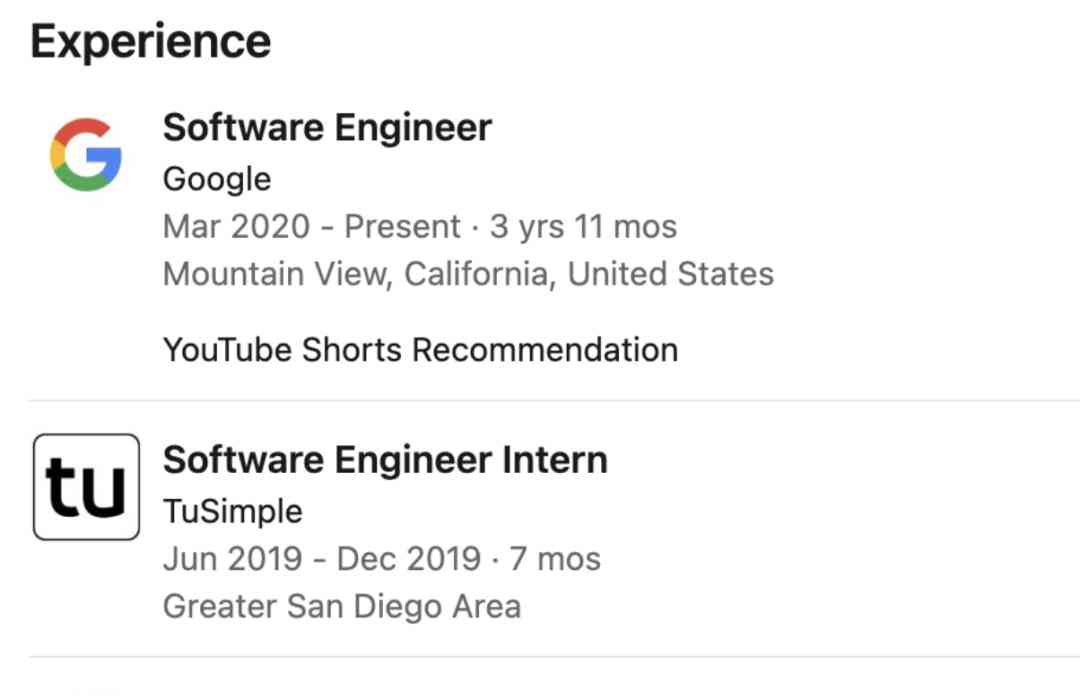Open the Software Engineer Intern title

click(385, 460)
